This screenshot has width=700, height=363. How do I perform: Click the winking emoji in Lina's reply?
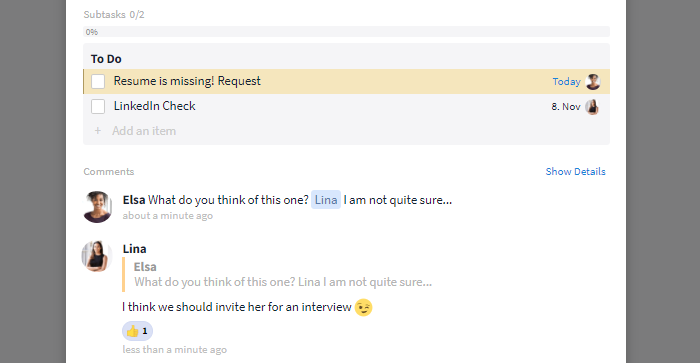pyautogui.click(x=363, y=307)
